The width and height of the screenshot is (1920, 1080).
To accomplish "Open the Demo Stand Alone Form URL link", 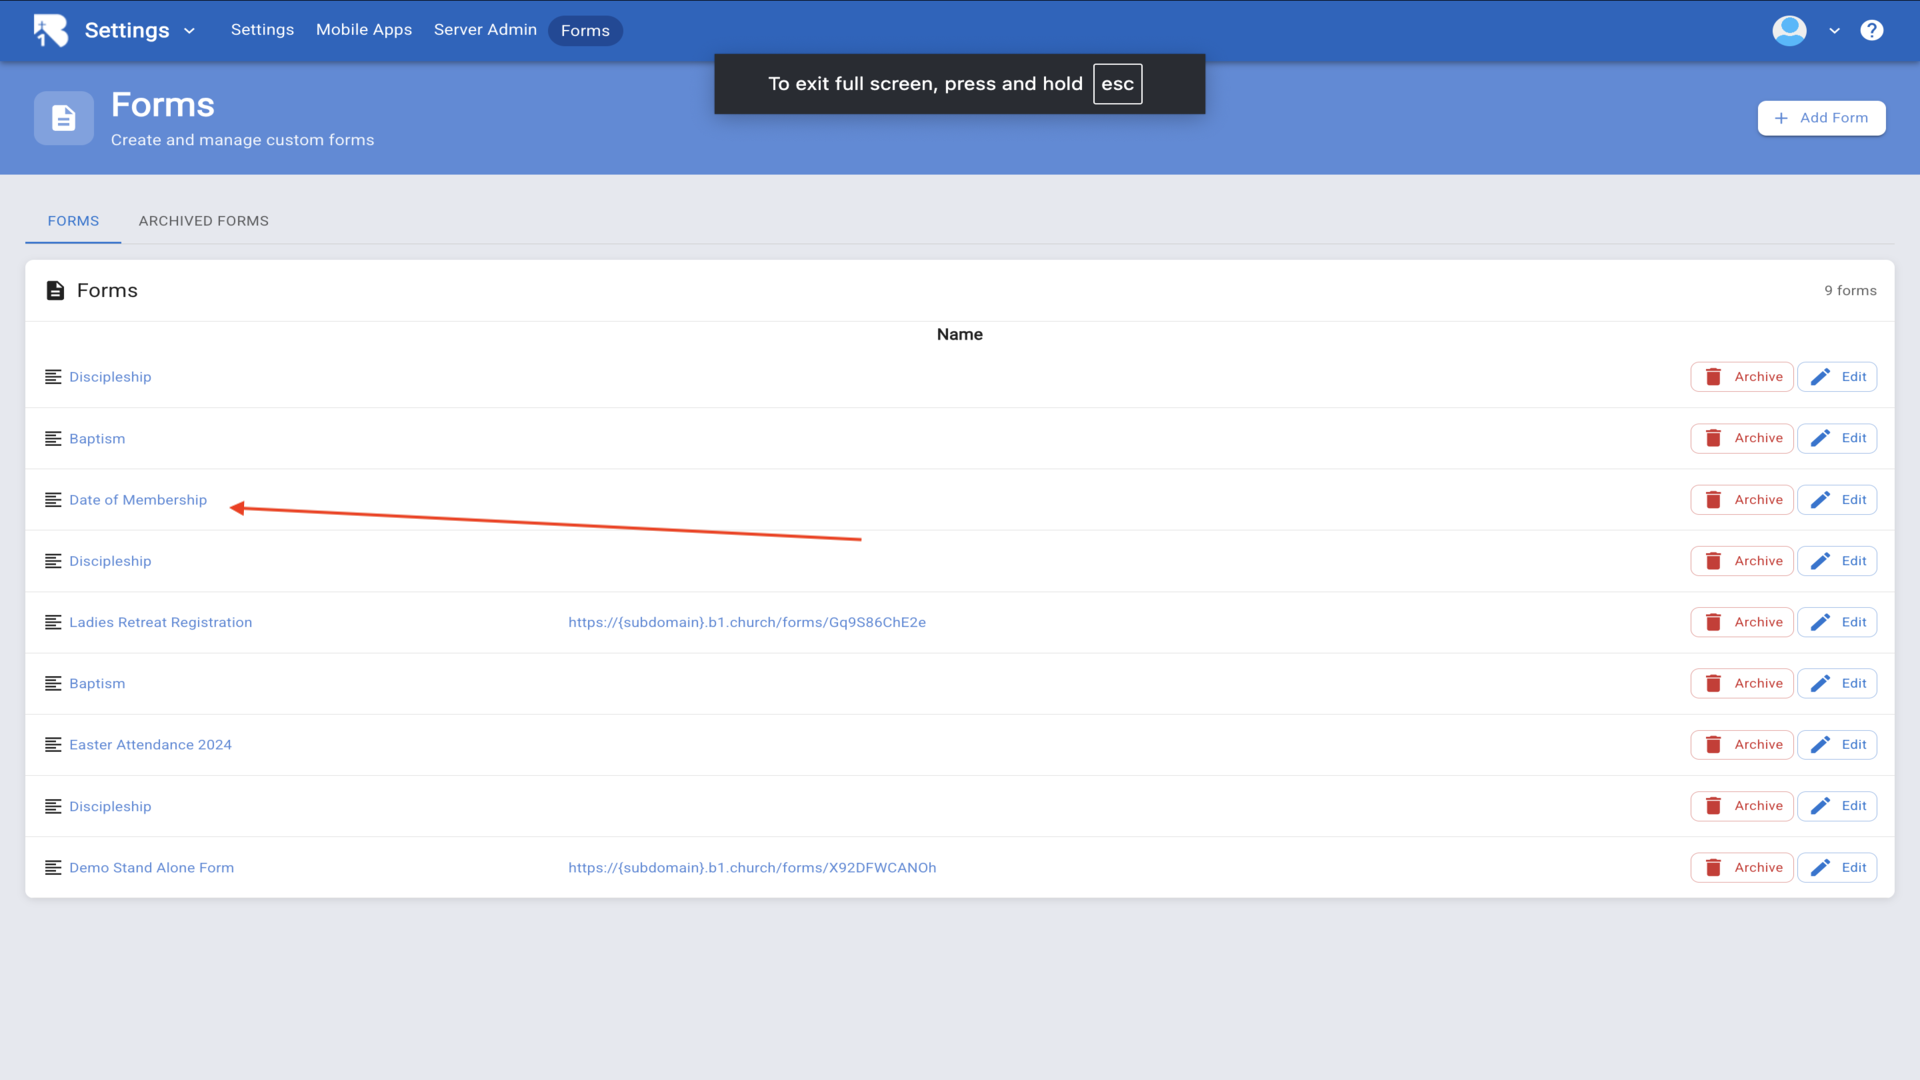I will [752, 868].
